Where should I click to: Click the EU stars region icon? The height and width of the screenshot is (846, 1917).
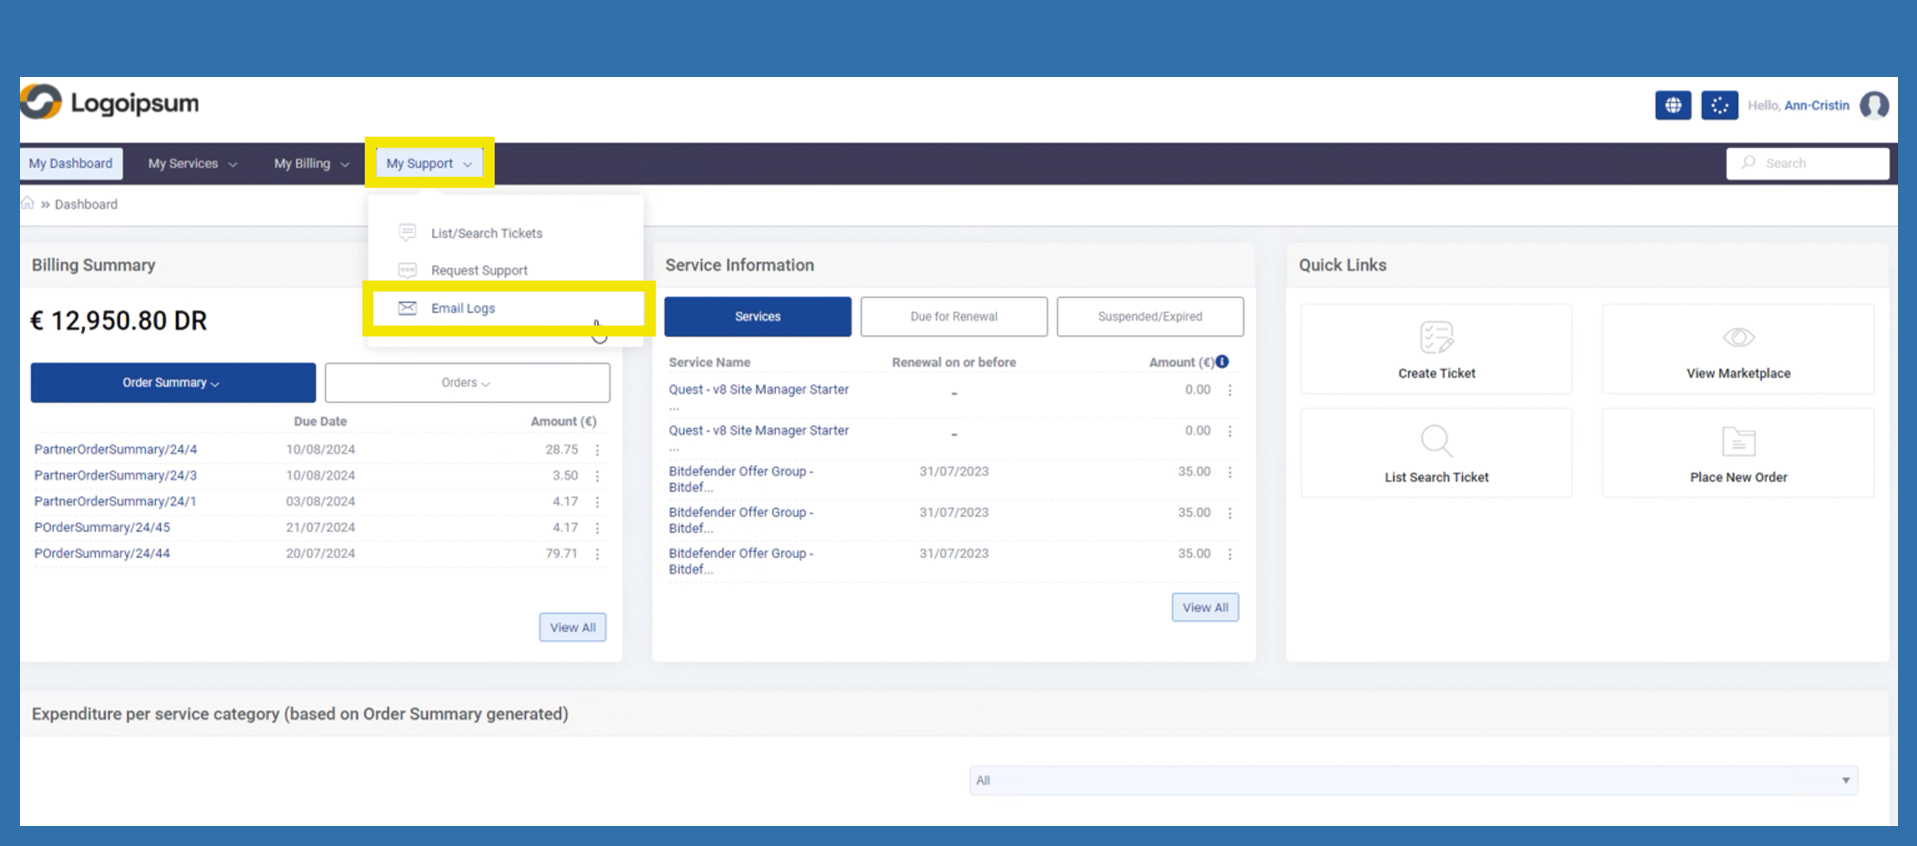(x=1719, y=105)
